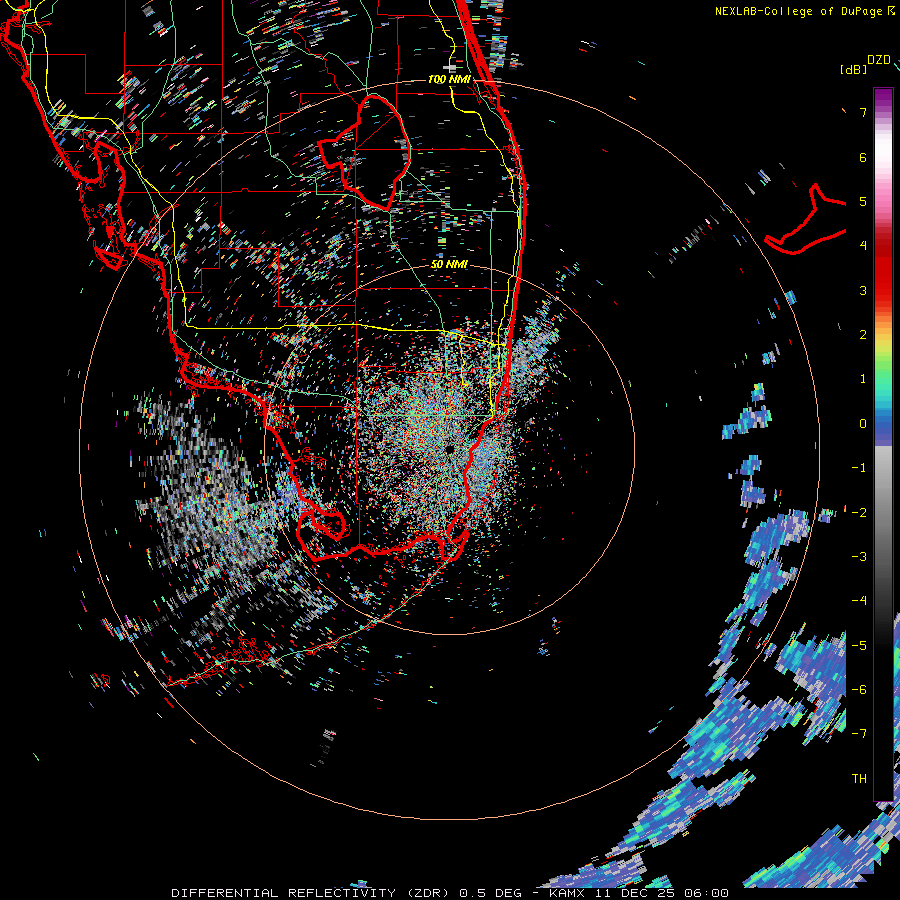The image size is (900, 900).
Task: Click the 50 NMI range ring label
Action: coord(449,264)
